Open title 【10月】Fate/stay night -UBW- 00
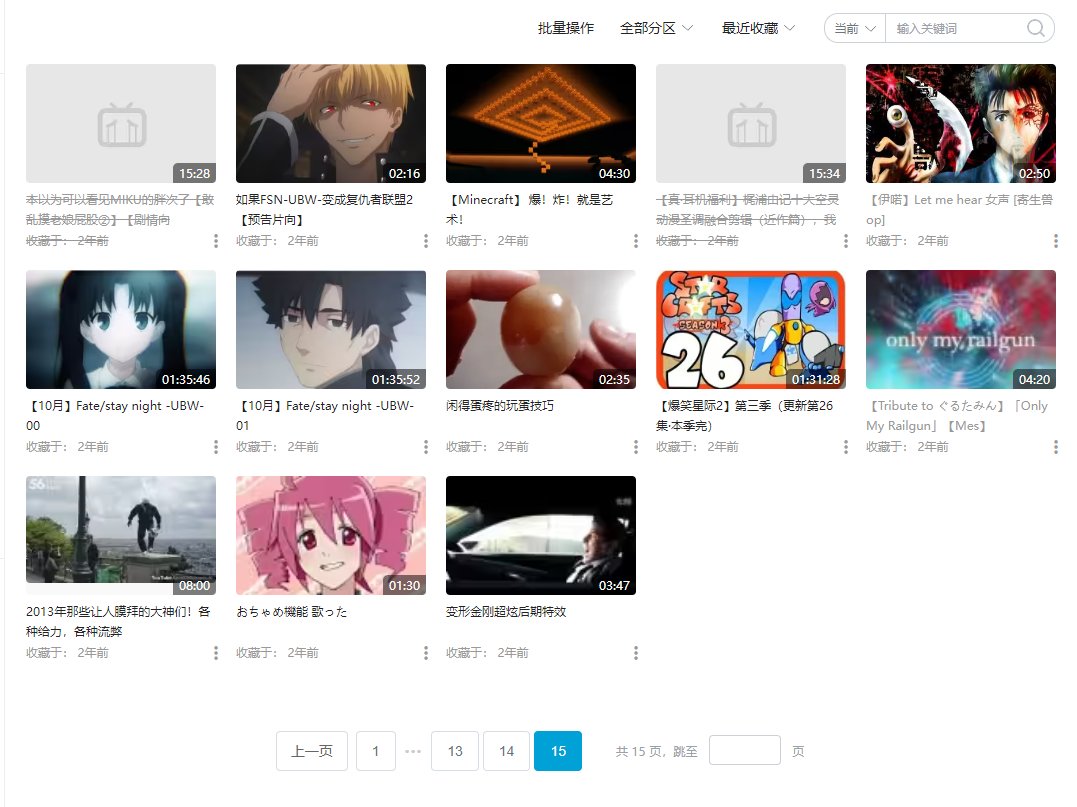 pos(115,416)
